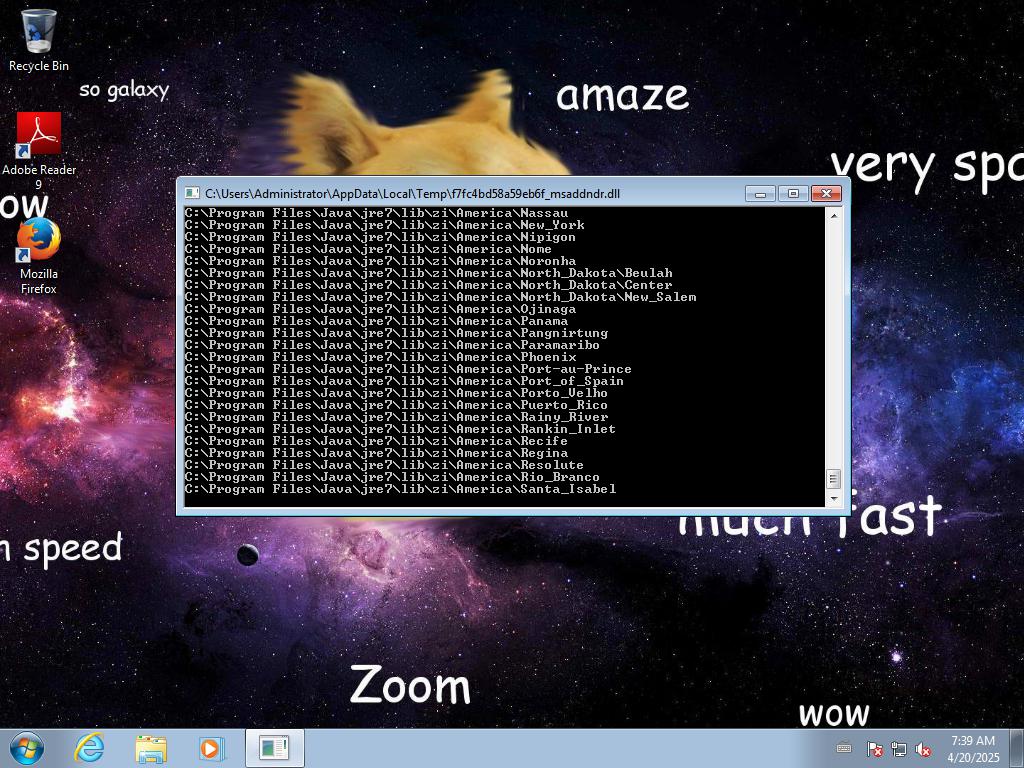Open the Windows Start menu
The image size is (1024, 768).
click(27, 748)
